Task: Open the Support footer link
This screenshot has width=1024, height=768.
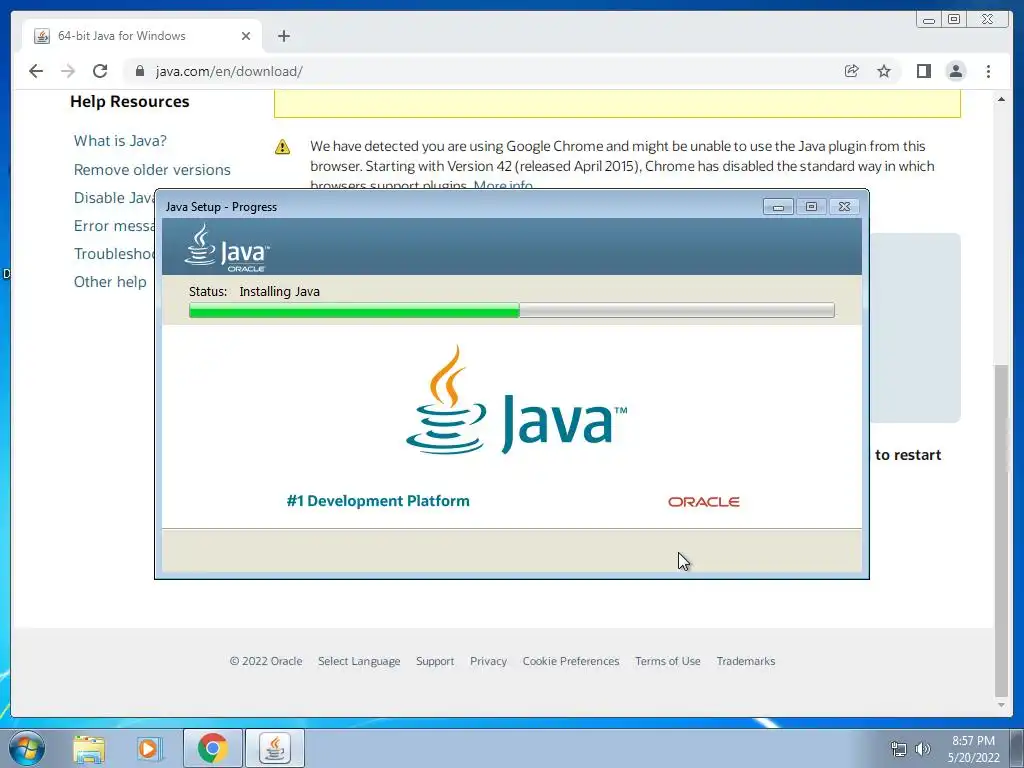Action: click(435, 661)
